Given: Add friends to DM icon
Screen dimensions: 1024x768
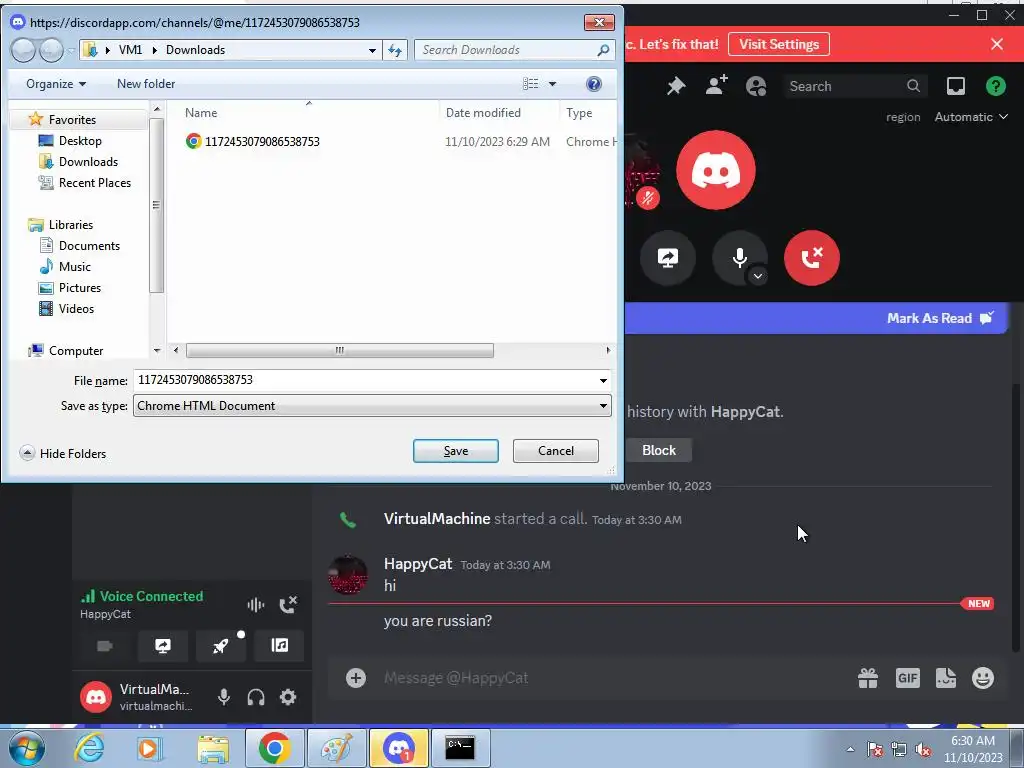Looking at the screenshot, I should pos(716,86).
